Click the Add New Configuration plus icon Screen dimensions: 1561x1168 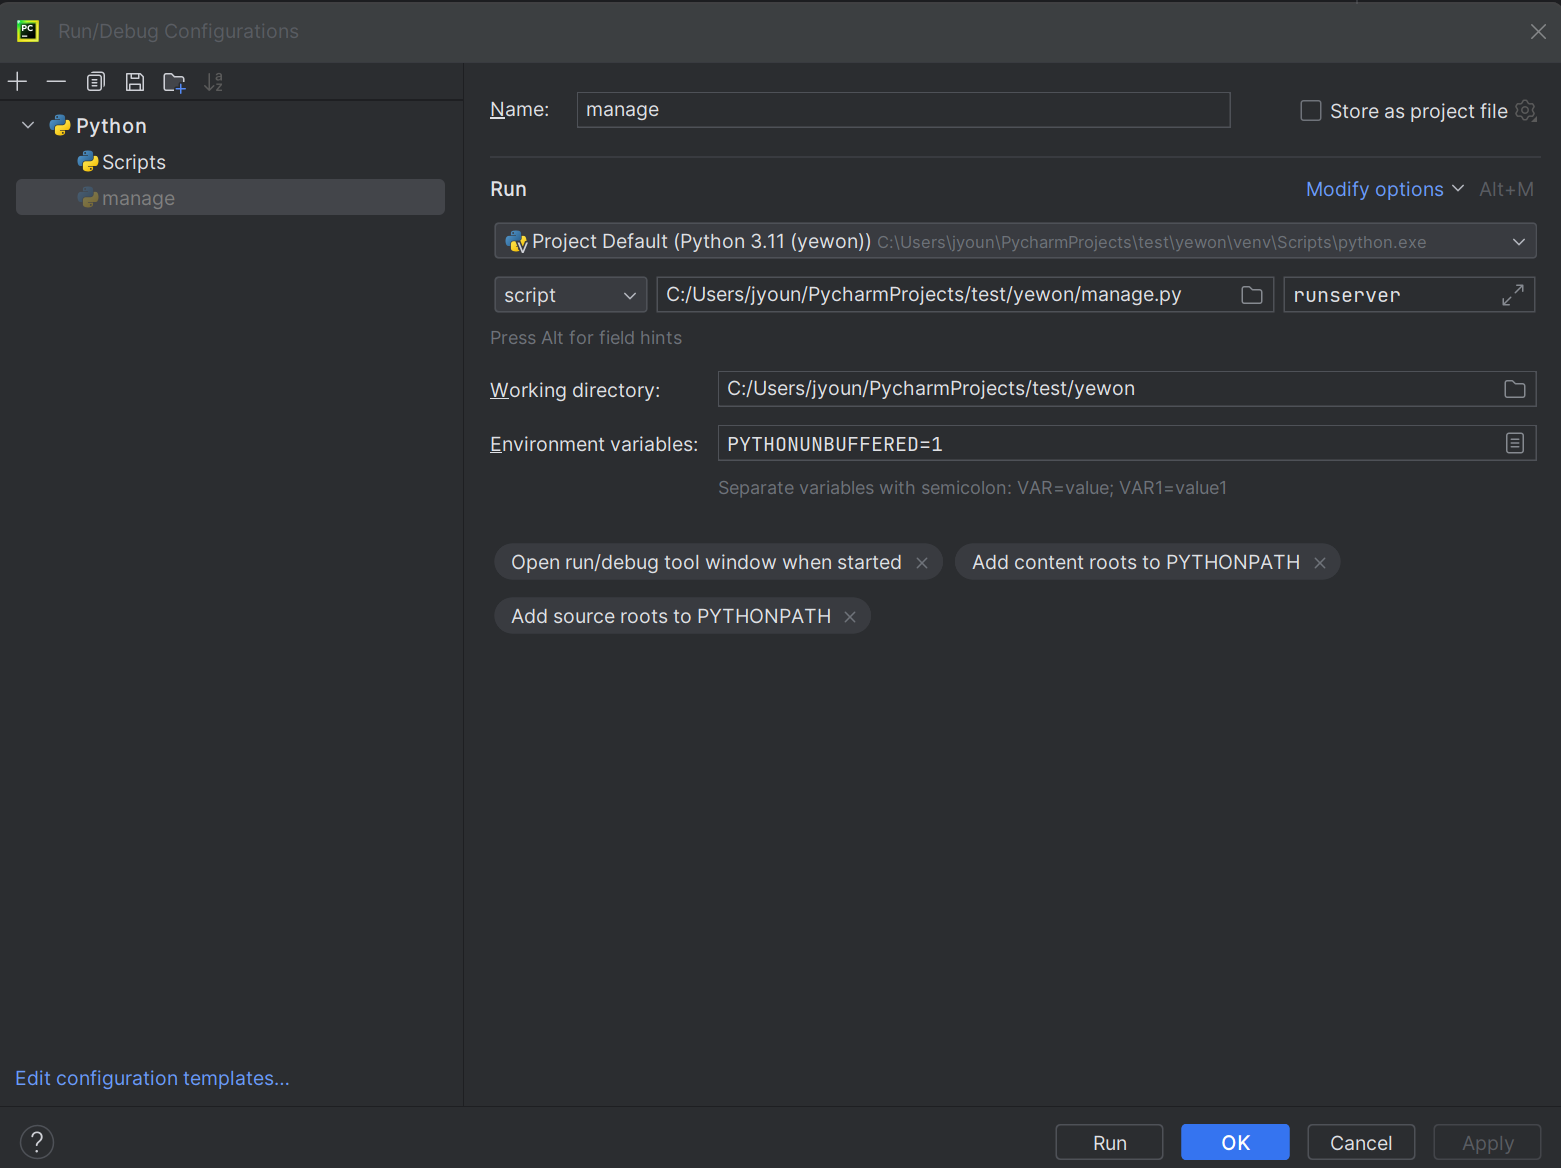tap(18, 82)
